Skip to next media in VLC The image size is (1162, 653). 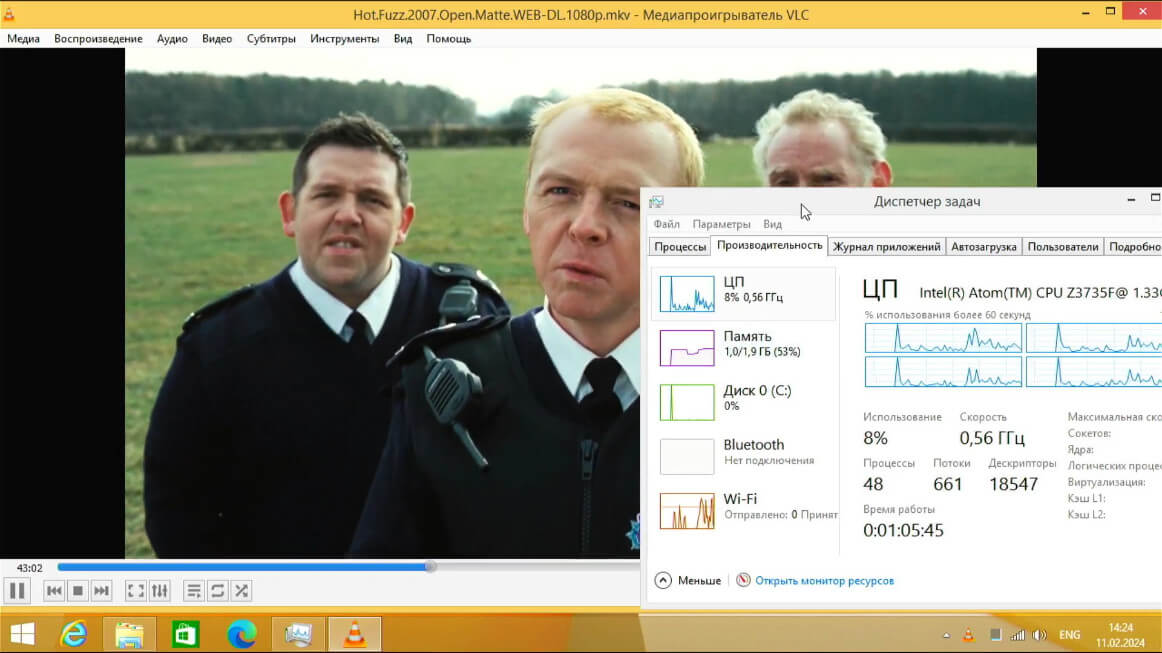(102, 591)
